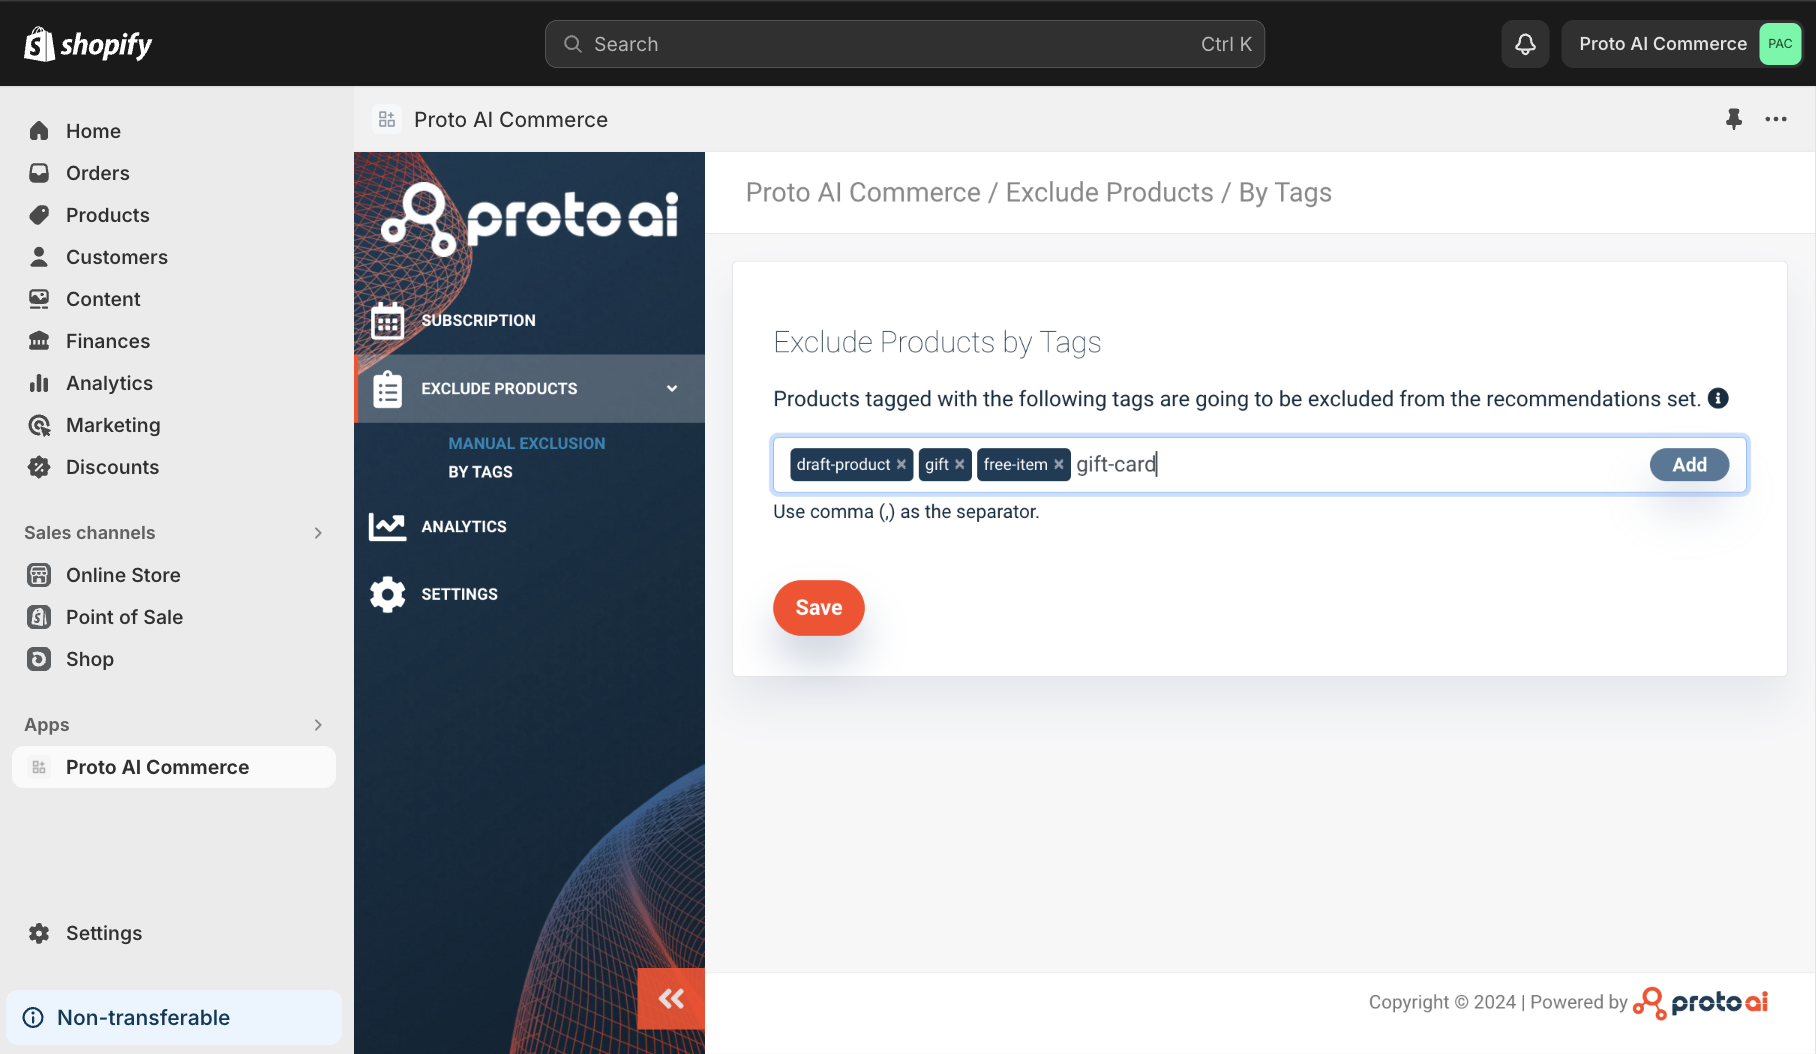Expand the Exclude Products submenu chevron
This screenshot has height=1054, width=1816.
(671, 388)
